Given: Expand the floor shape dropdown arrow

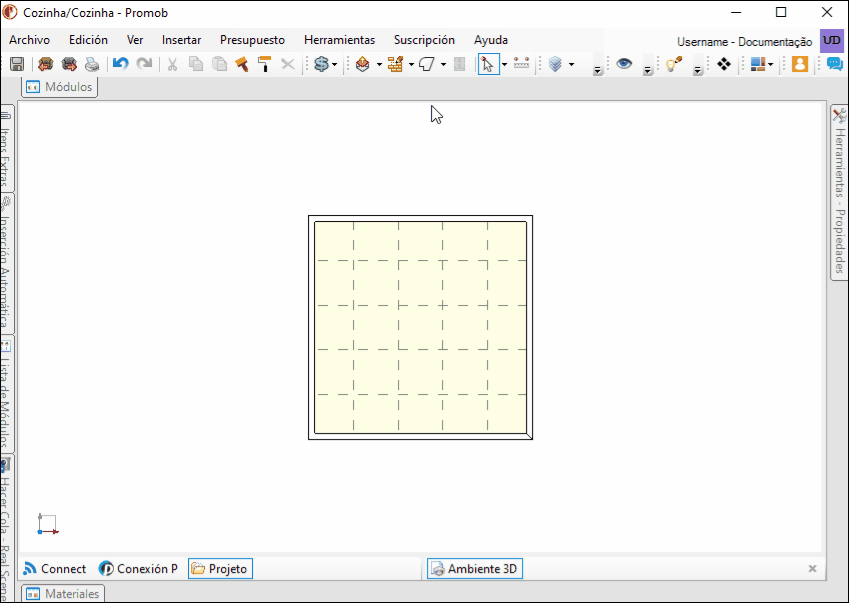Looking at the screenshot, I should pos(443,64).
